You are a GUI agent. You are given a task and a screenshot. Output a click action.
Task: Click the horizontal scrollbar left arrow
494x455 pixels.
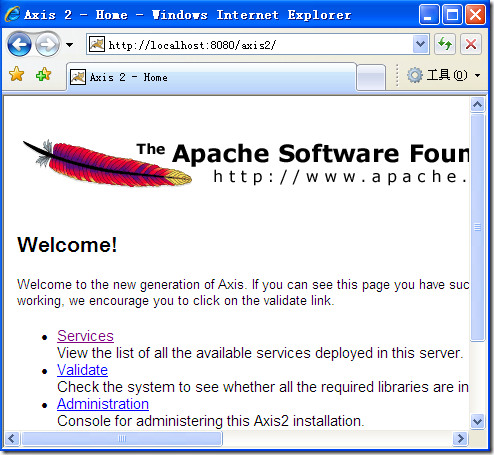pyautogui.click(x=12, y=438)
